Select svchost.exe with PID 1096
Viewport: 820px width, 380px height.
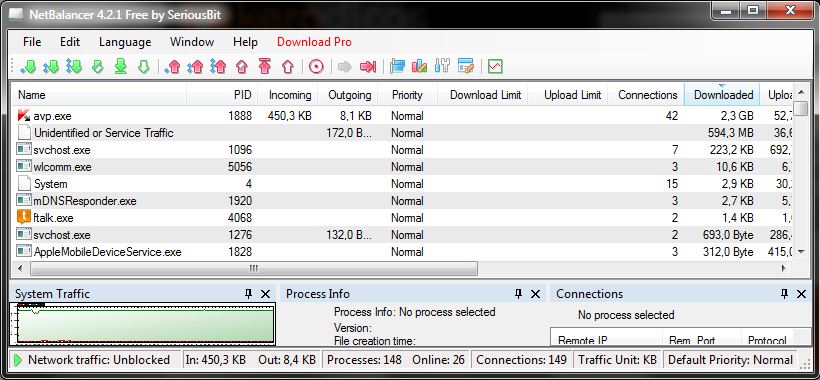(x=403, y=150)
